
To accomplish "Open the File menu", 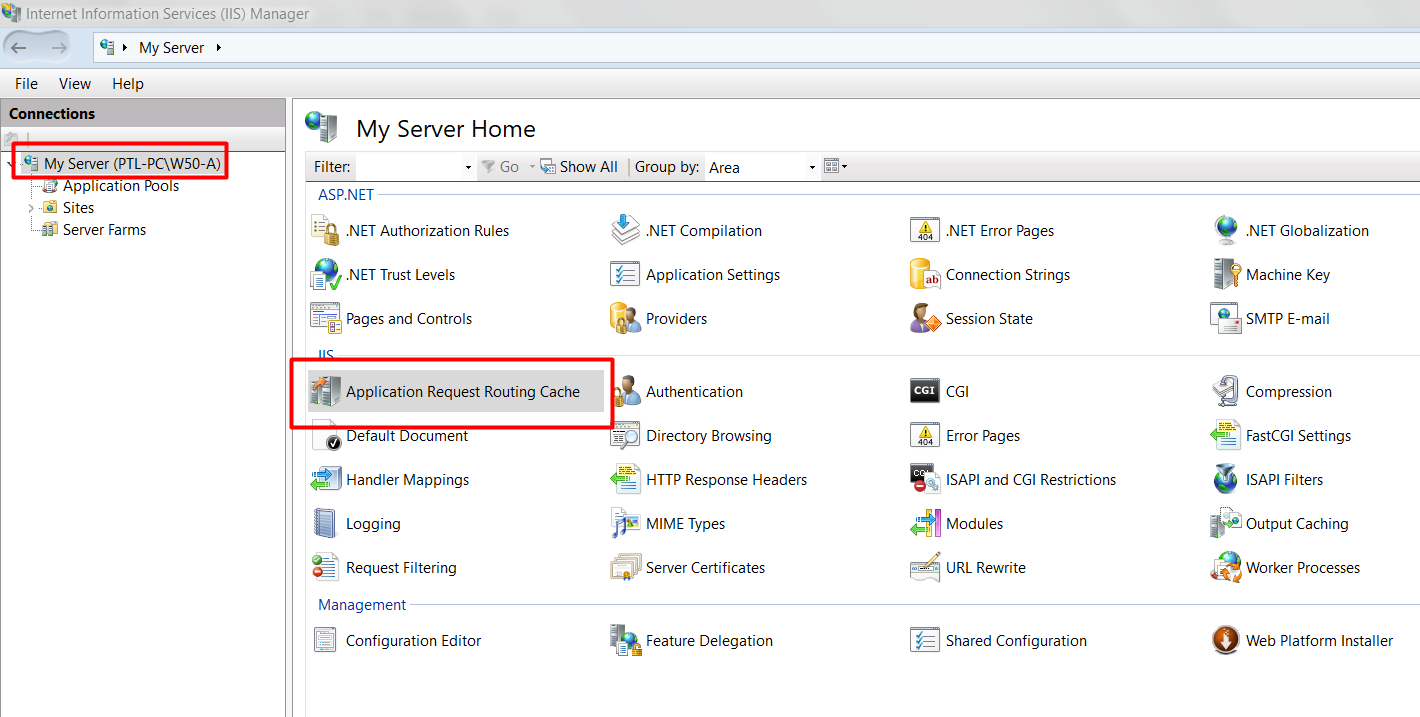I will [26, 84].
